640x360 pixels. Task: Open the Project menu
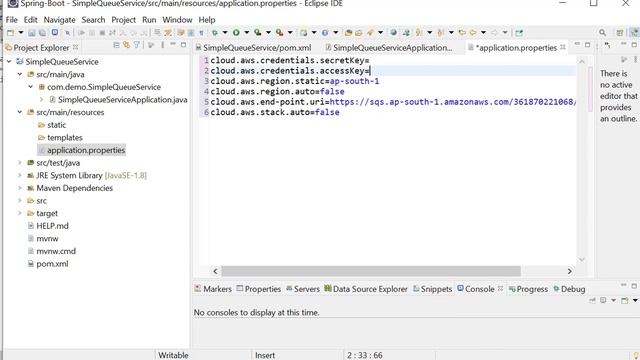pos(123,20)
